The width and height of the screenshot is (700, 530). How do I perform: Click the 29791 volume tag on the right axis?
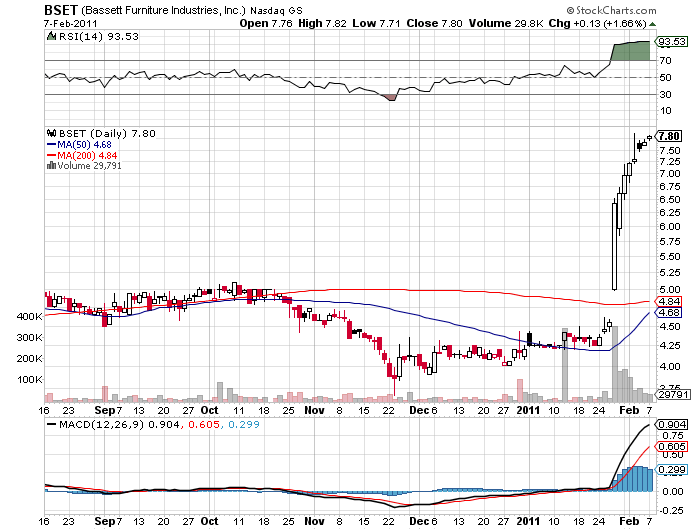pos(673,394)
